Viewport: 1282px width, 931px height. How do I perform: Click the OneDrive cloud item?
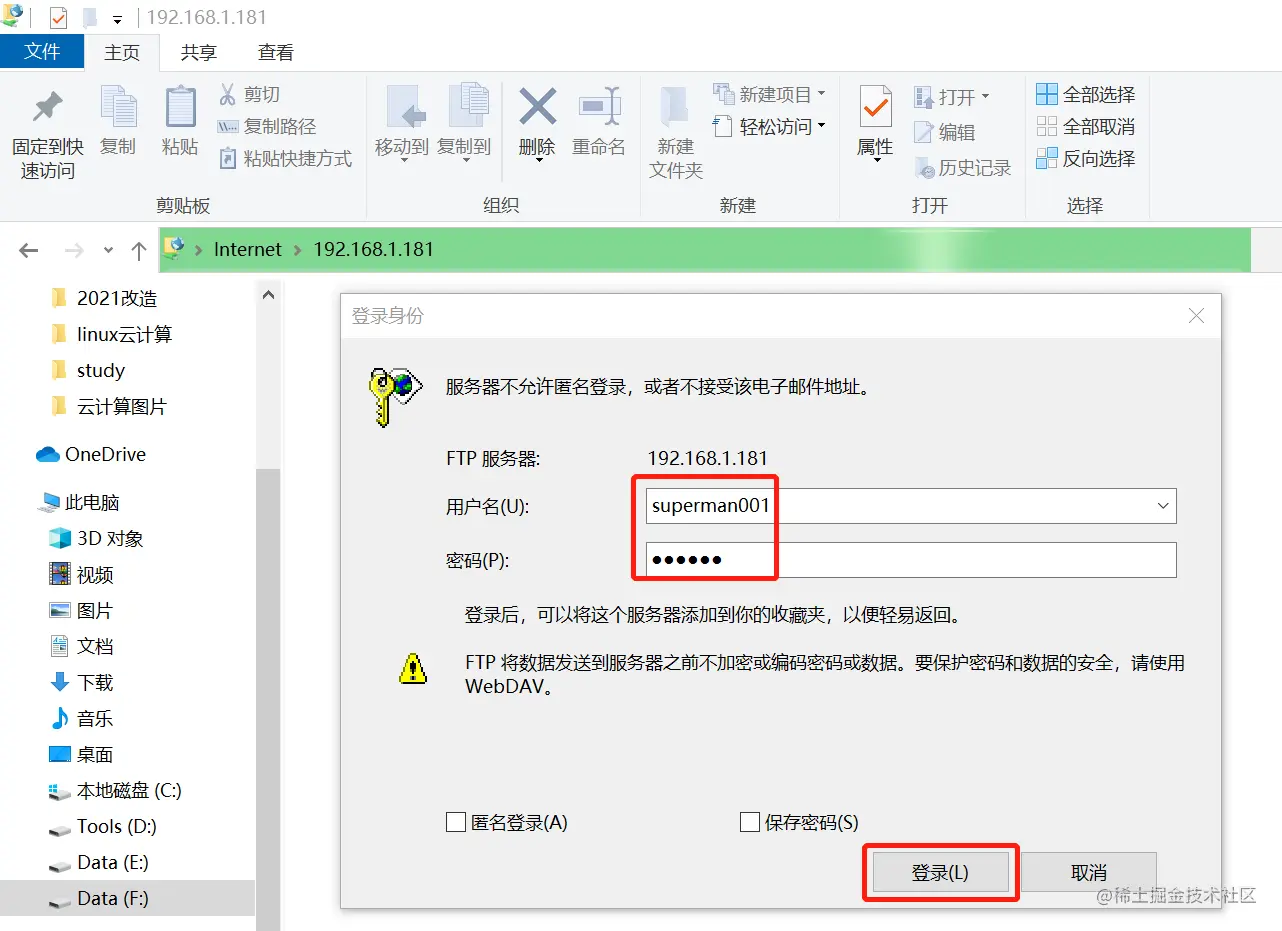coord(91,454)
